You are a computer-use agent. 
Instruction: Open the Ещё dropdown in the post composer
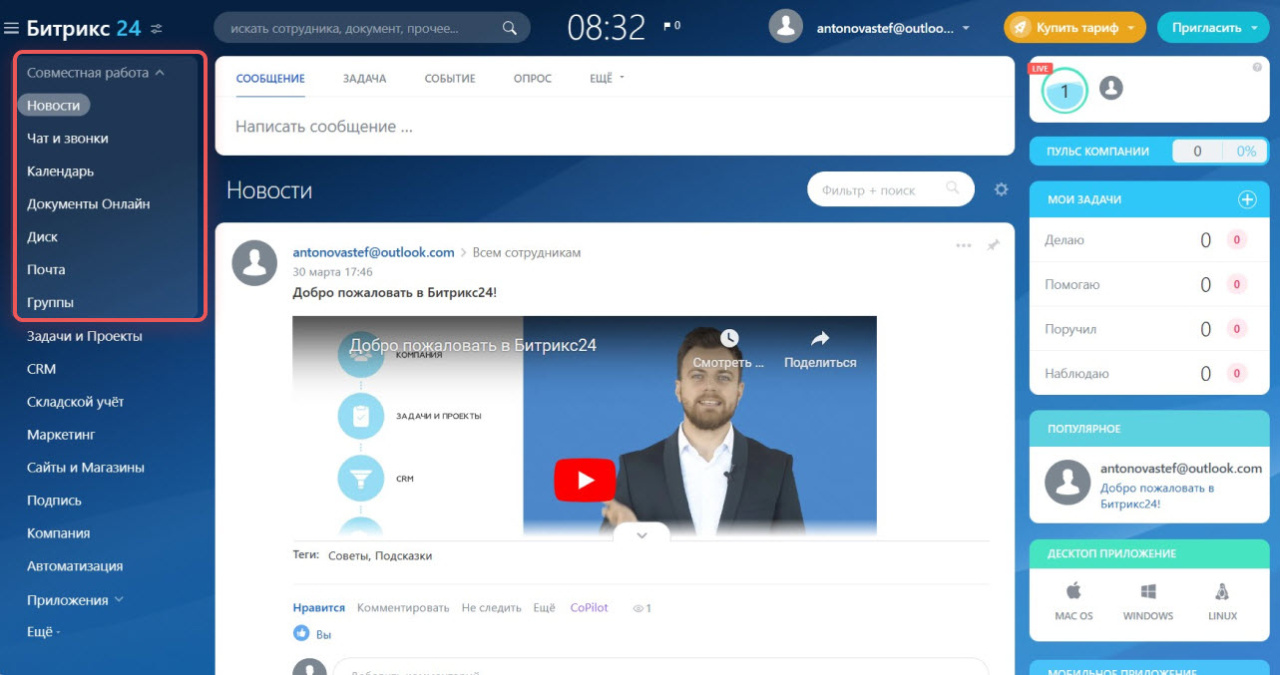(x=605, y=78)
